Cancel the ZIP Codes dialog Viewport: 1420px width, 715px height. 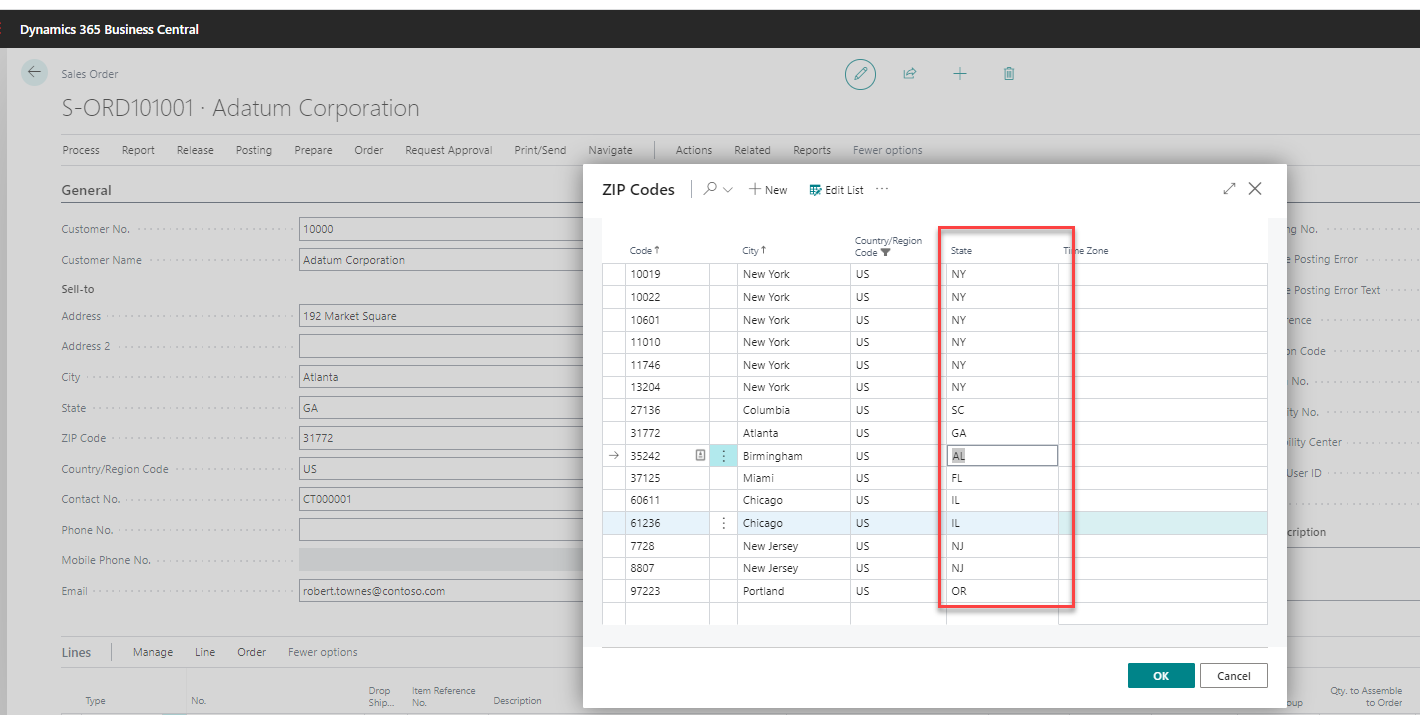click(x=1233, y=676)
